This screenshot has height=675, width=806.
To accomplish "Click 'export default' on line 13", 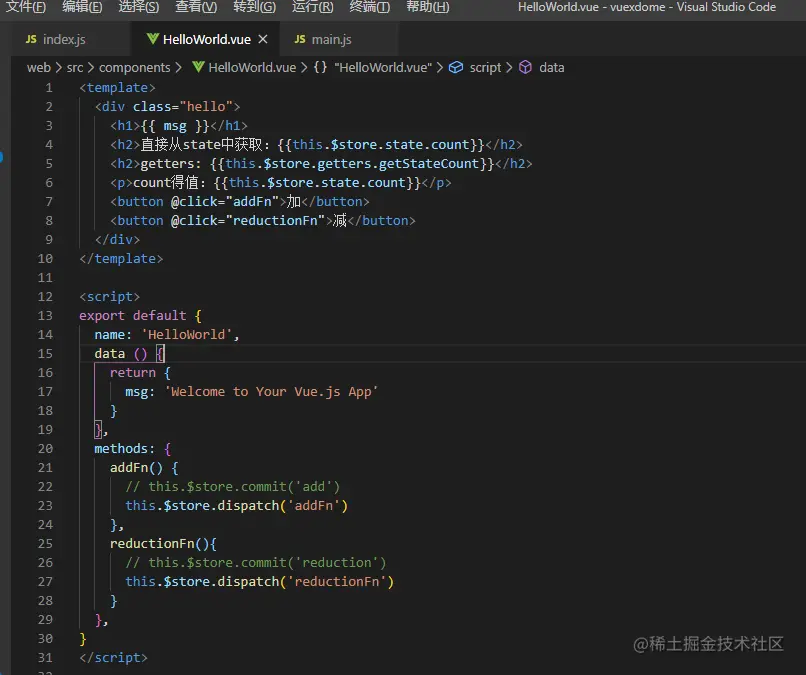I will click(x=133, y=316).
